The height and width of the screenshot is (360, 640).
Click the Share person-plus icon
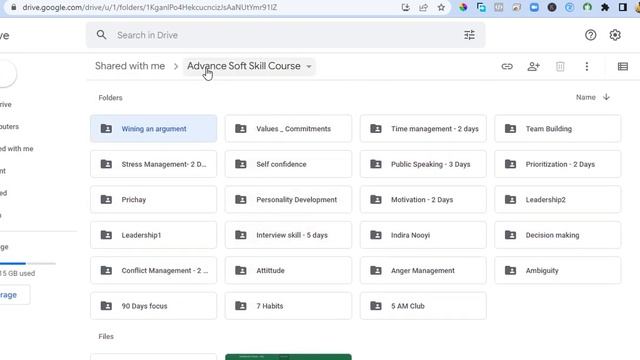coord(533,66)
